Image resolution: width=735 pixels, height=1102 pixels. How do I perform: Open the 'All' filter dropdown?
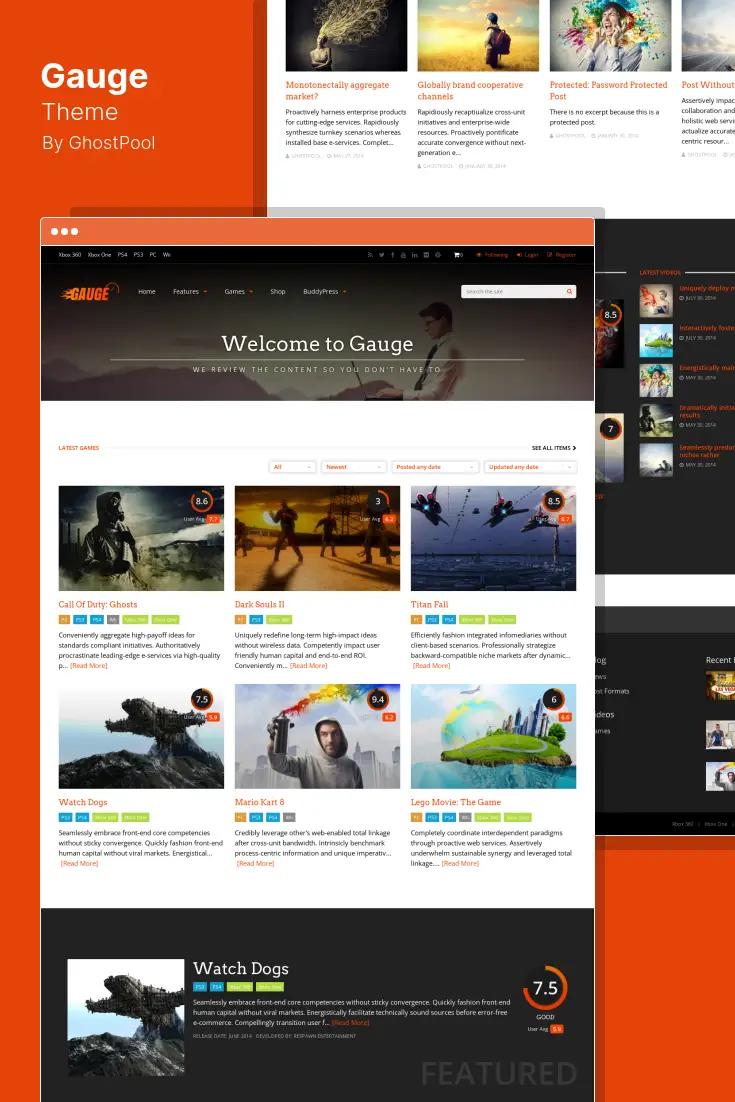[292, 467]
